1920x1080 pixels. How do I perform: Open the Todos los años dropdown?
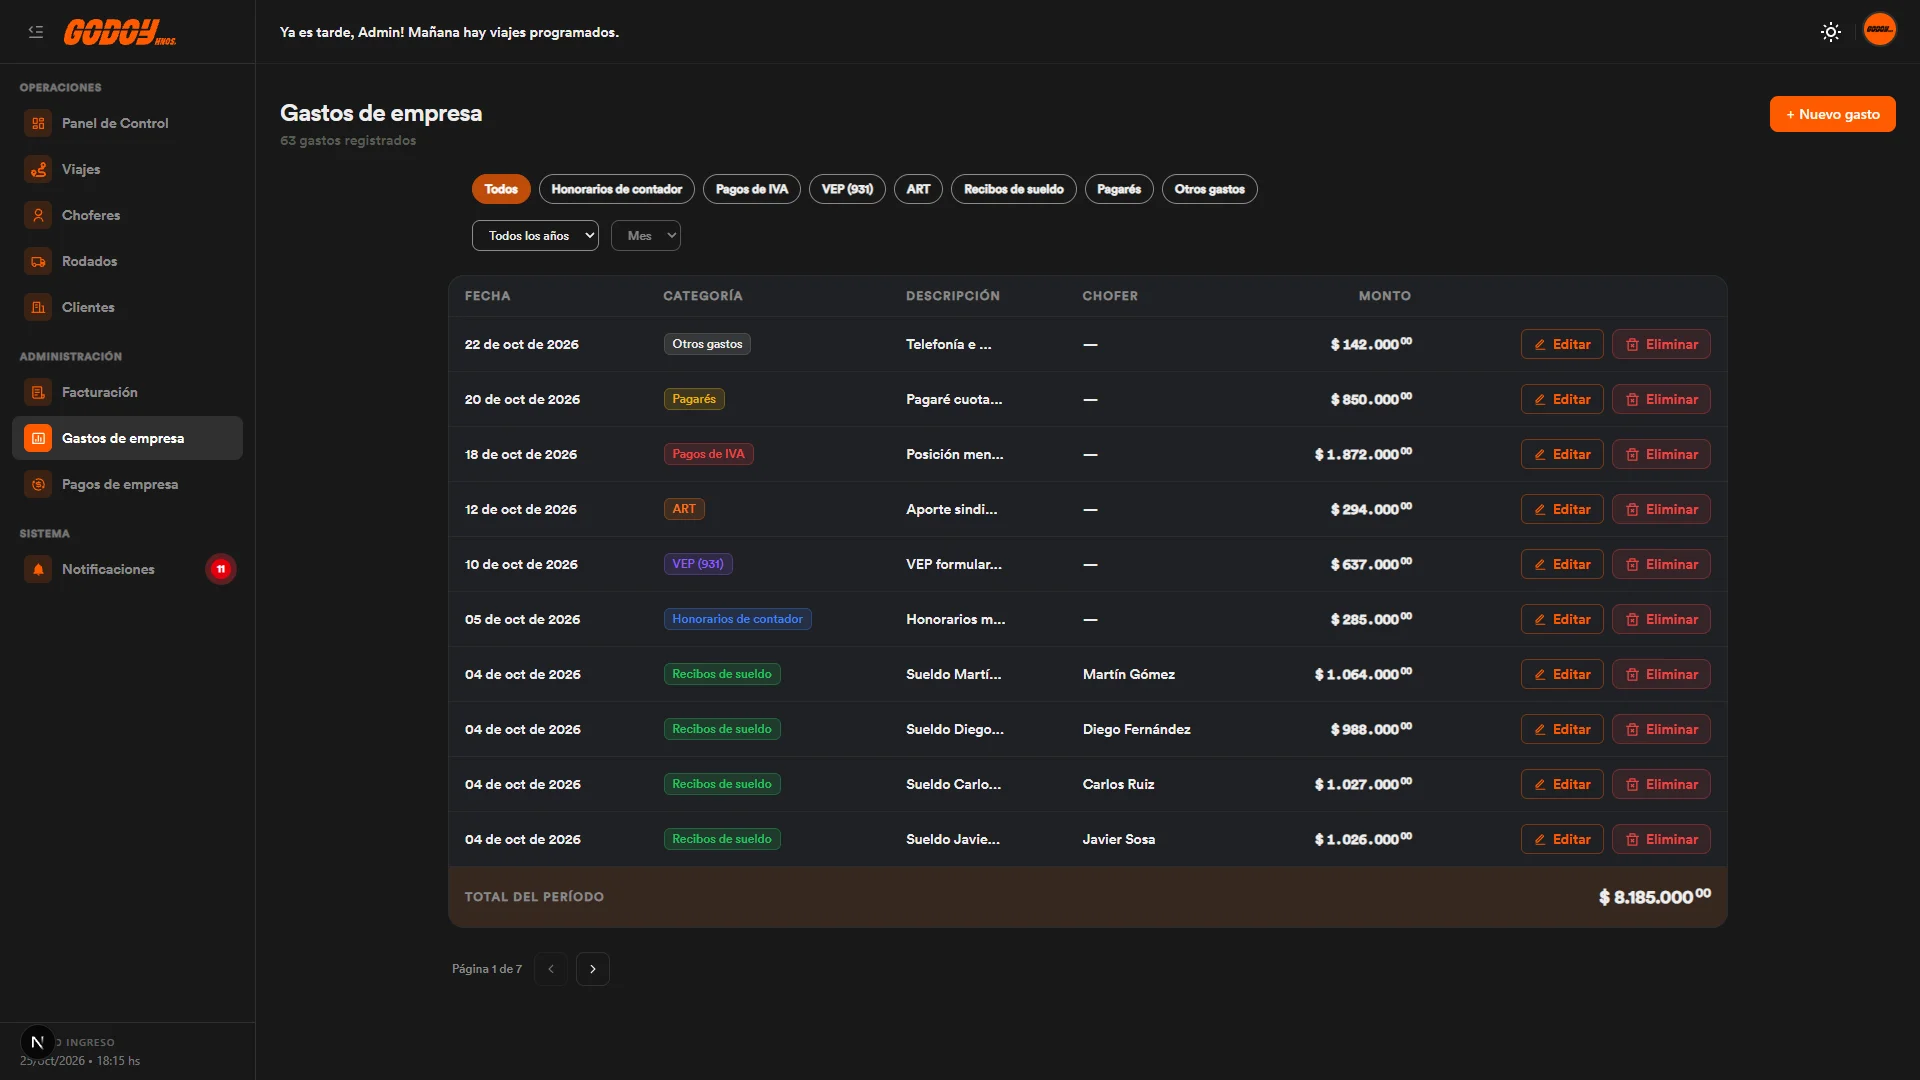coord(535,236)
